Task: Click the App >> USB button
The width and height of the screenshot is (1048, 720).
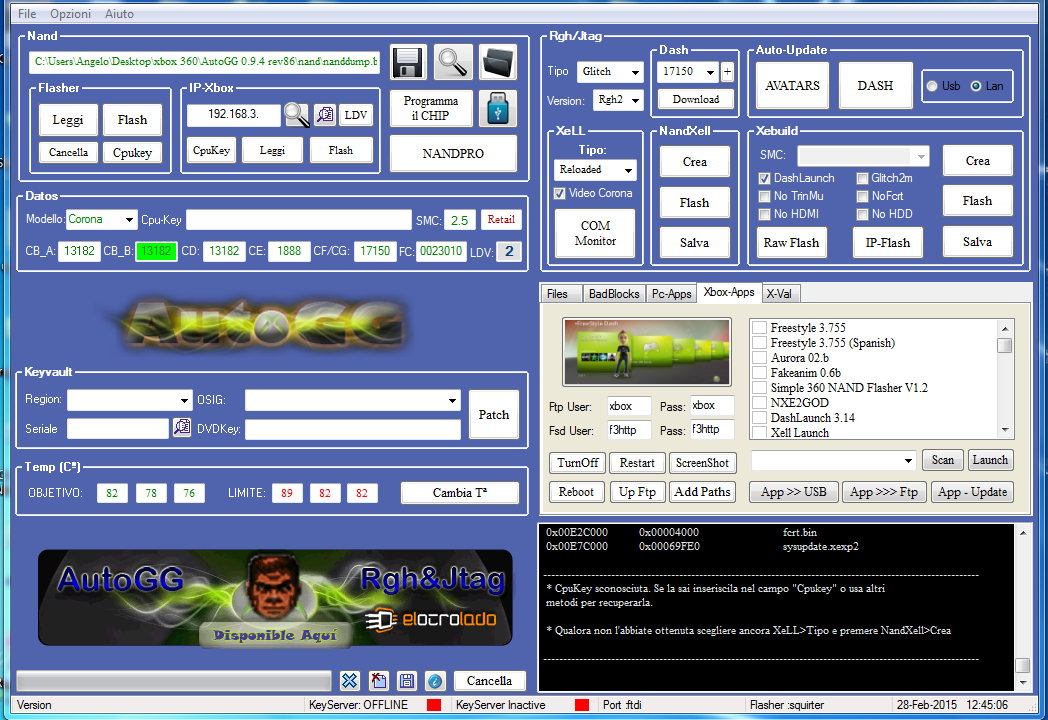Action: click(793, 492)
